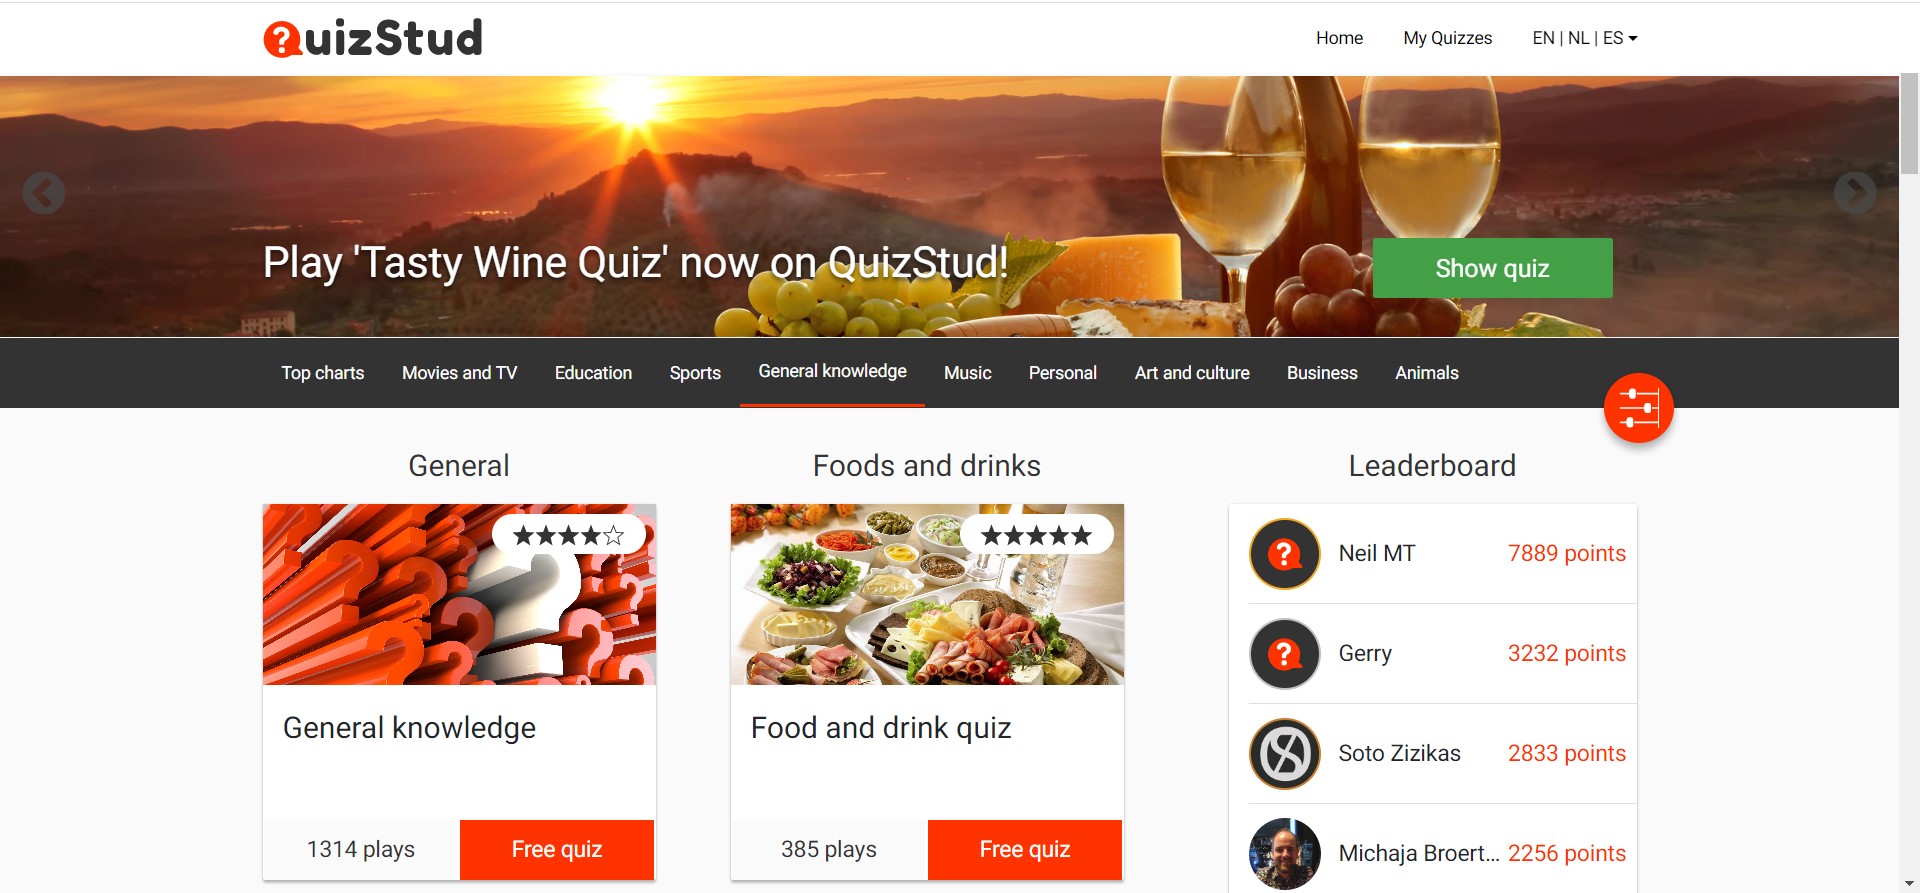Open the My Quizzes menu item
The width and height of the screenshot is (1920, 893).
[x=1447, y=38]
